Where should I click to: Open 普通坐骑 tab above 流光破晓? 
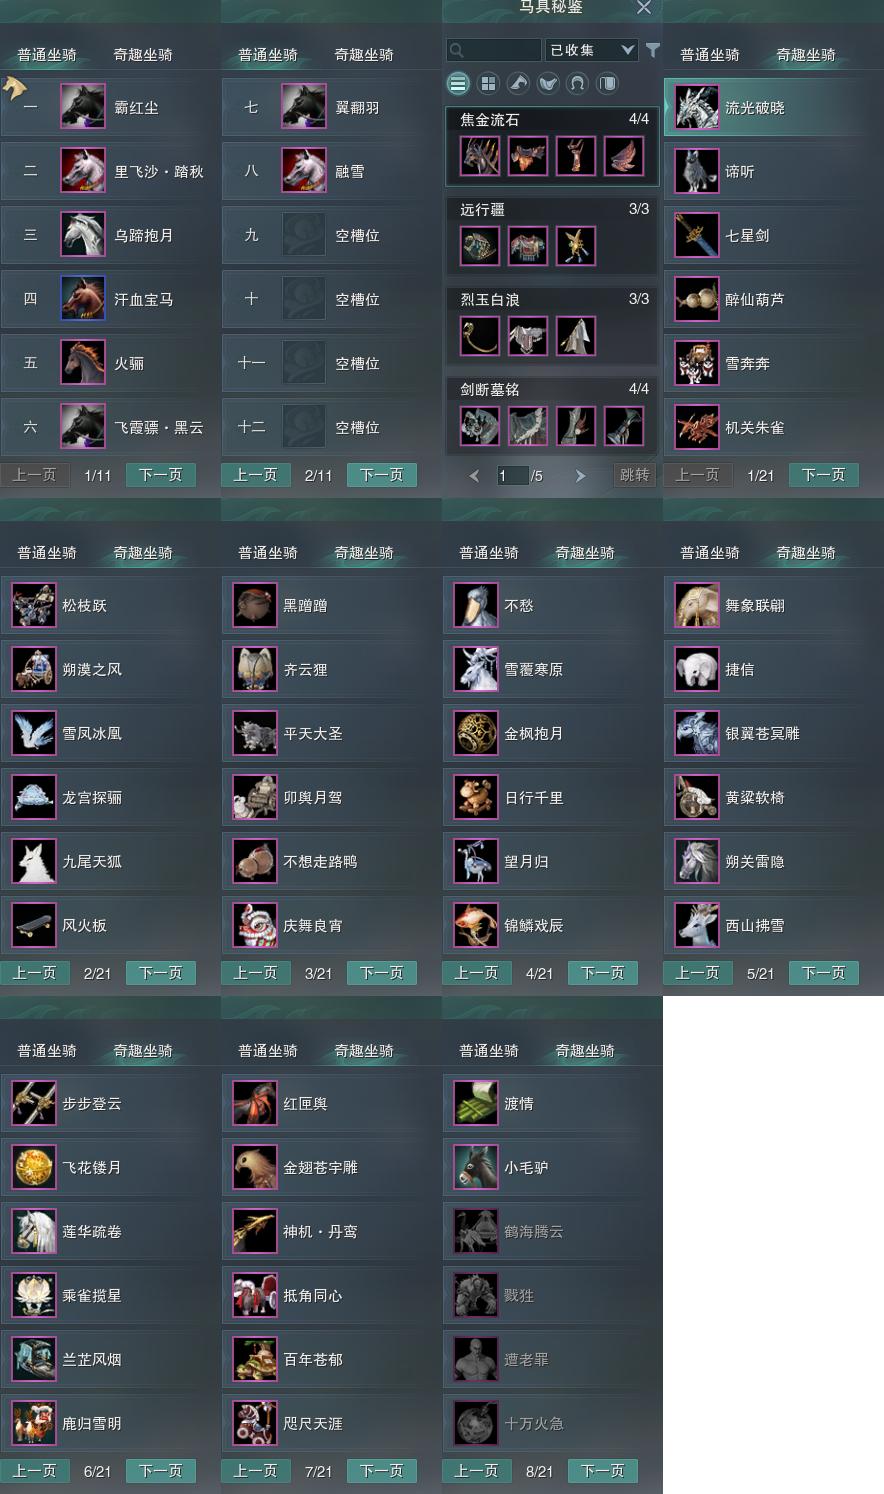[710, 55]
